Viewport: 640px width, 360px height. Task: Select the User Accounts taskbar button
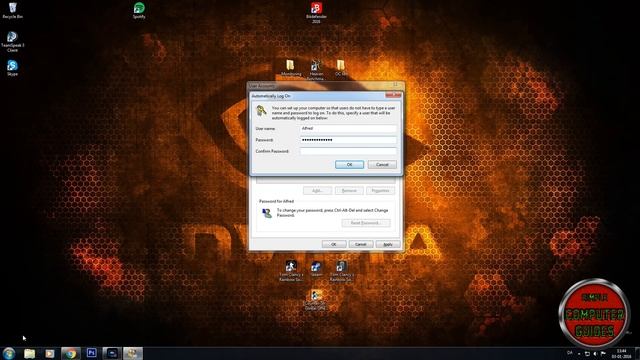click(133, 353)
